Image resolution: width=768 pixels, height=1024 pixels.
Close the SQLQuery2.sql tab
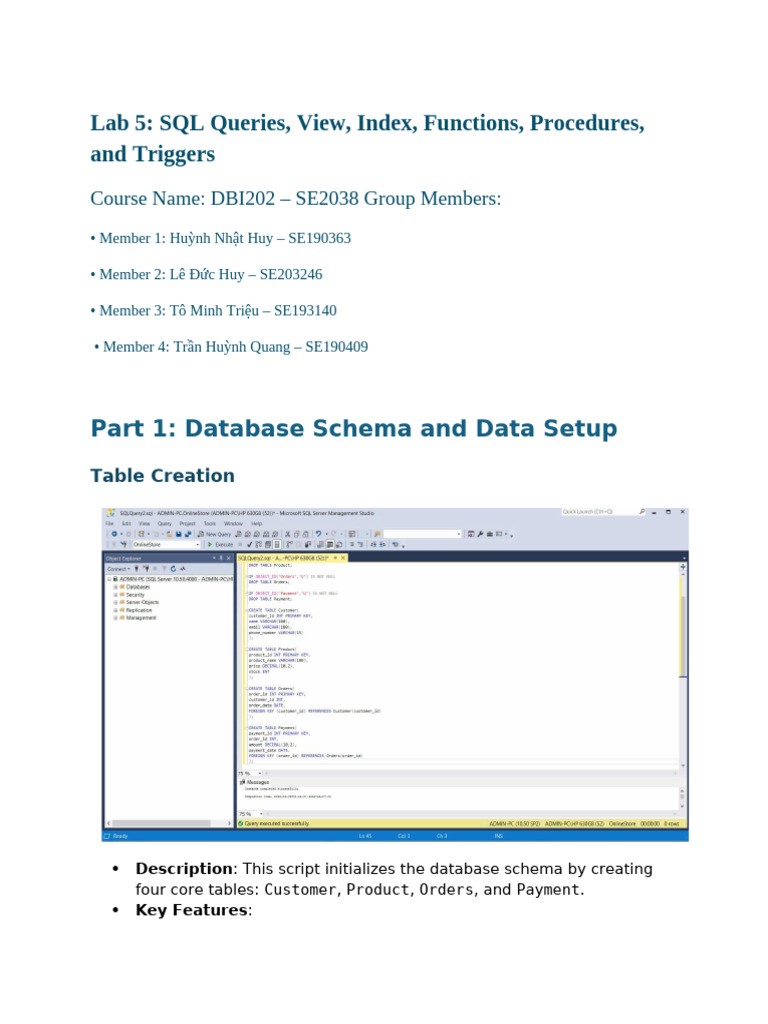pos(343,558)
